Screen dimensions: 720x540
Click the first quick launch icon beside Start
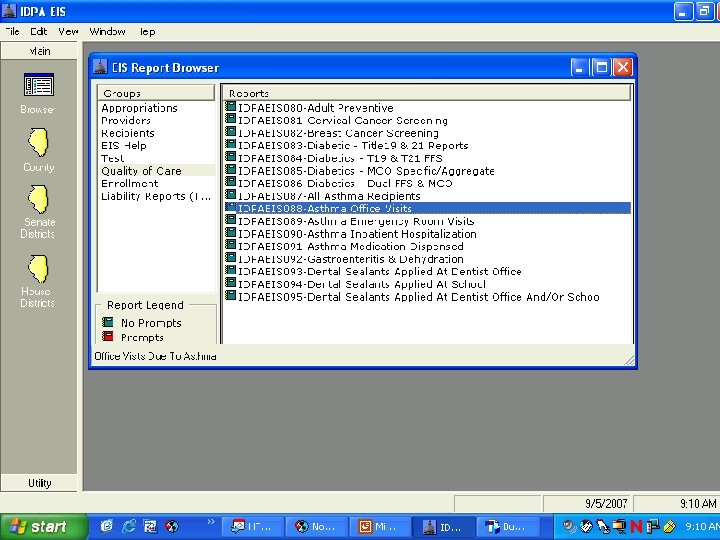107,526
